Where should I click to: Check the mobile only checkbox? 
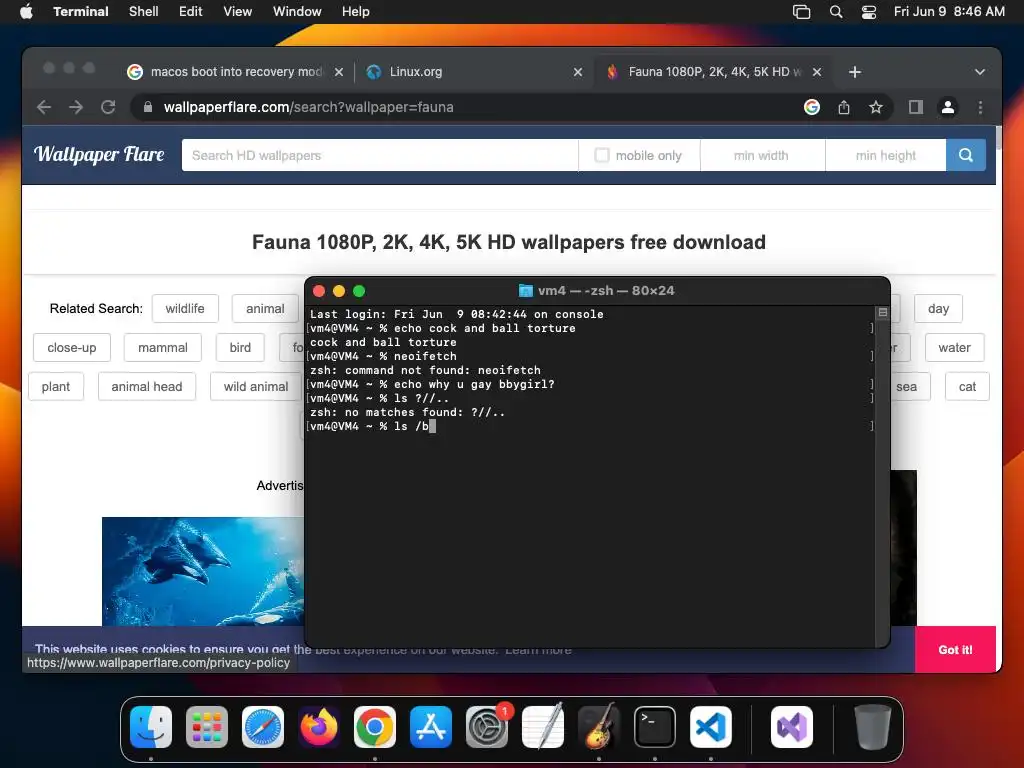point(601,155)
